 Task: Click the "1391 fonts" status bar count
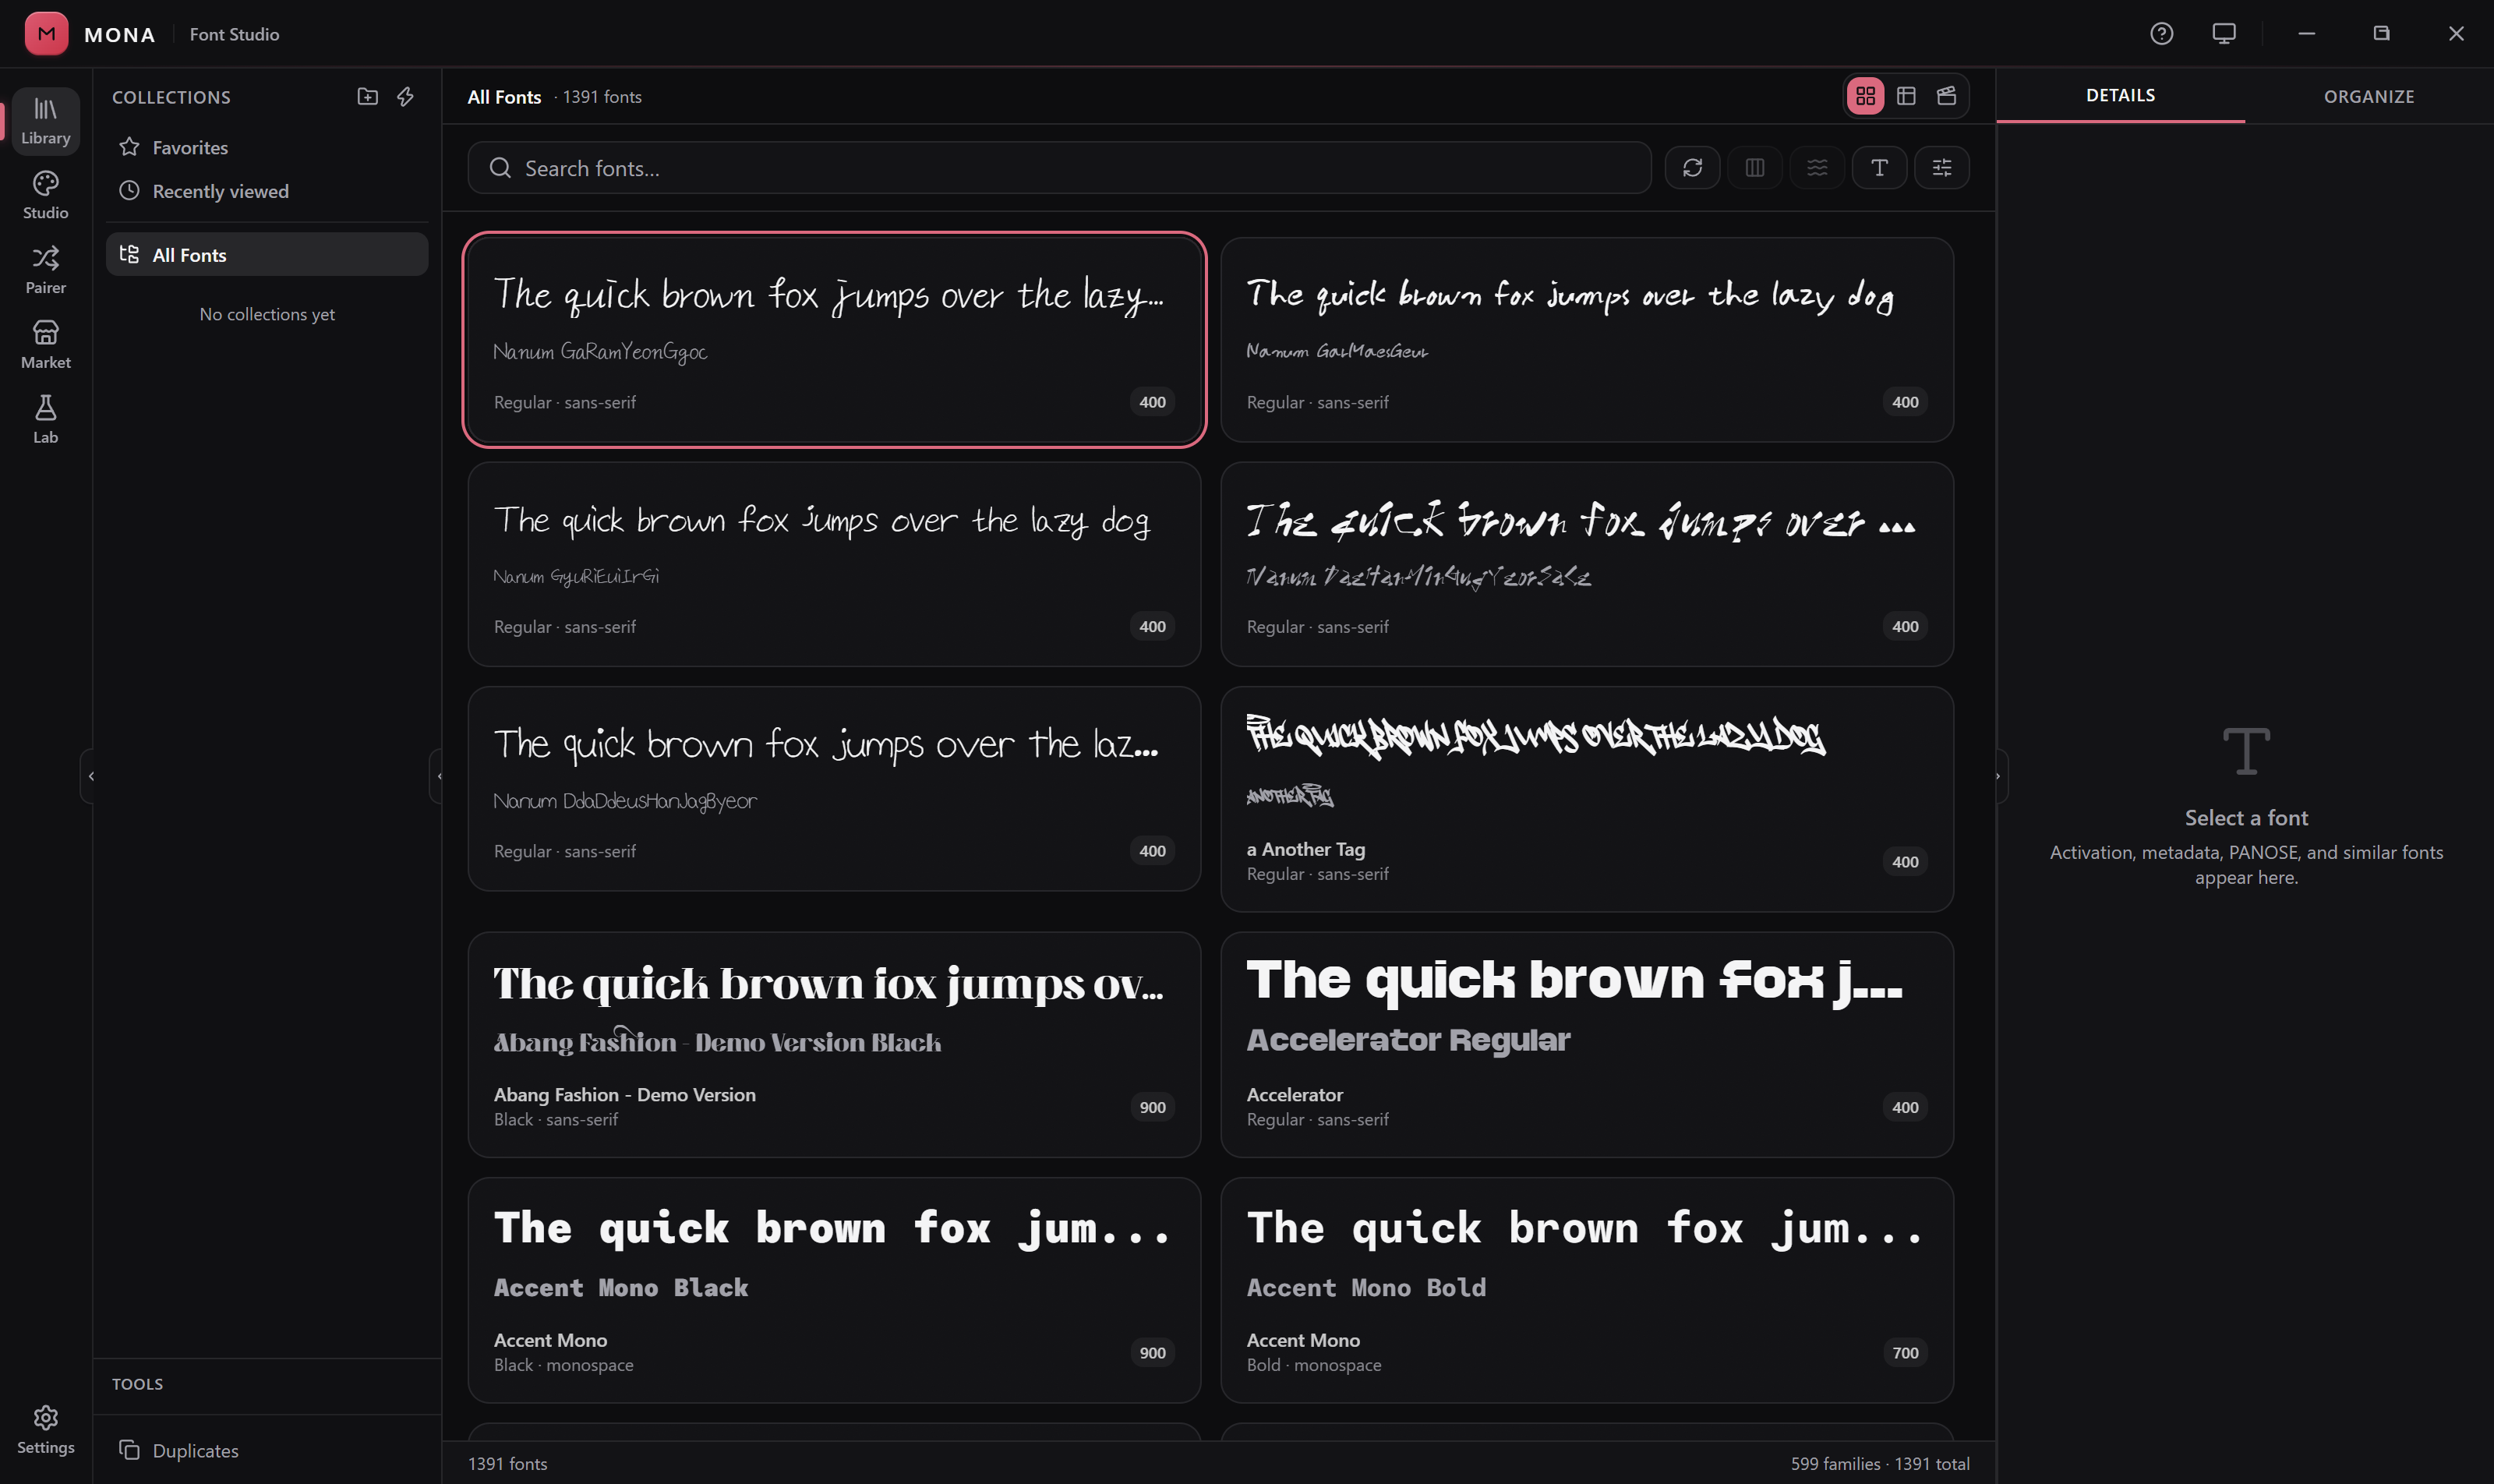pyautogui.click(x=508, y=1464)
